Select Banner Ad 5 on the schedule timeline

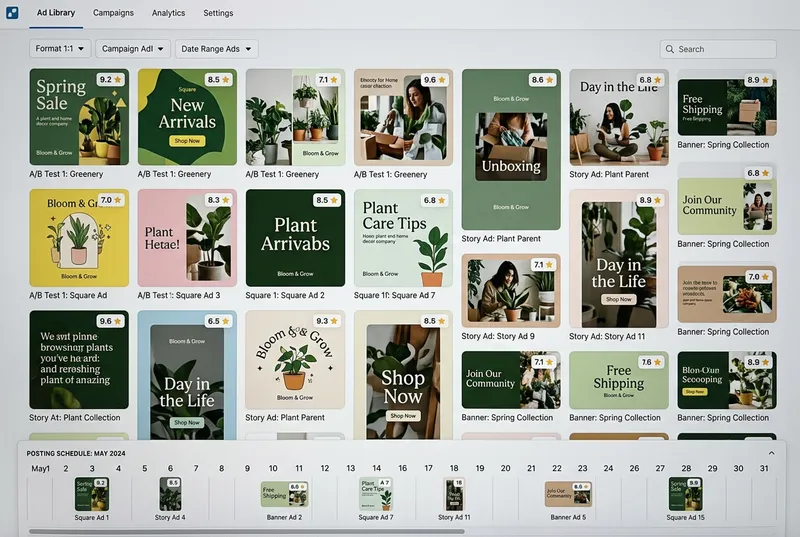click(x=567, y=494)
